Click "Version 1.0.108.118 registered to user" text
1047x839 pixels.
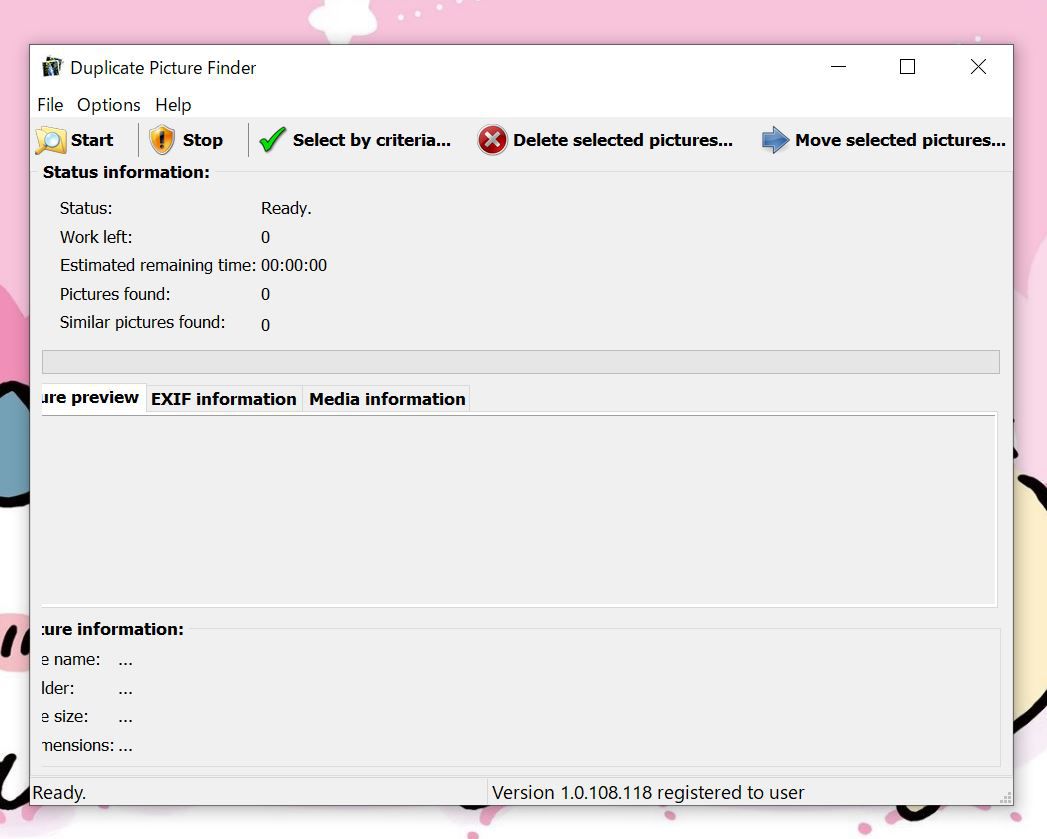(648, 793)
